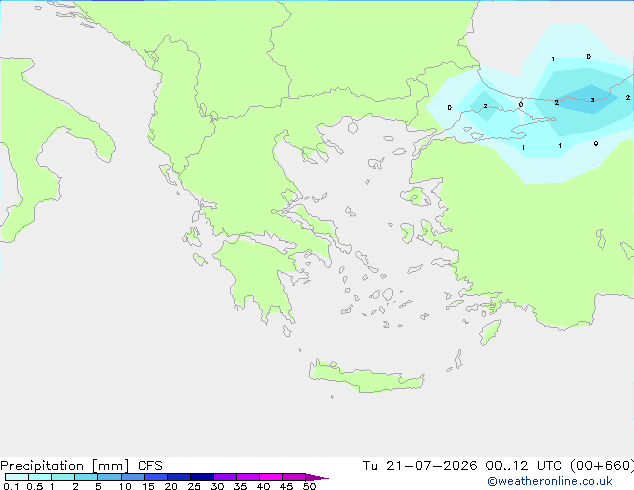Select the legend swatch between 5 and 10
This screenshot has height=490, width=634.
(x=109, y=477)
